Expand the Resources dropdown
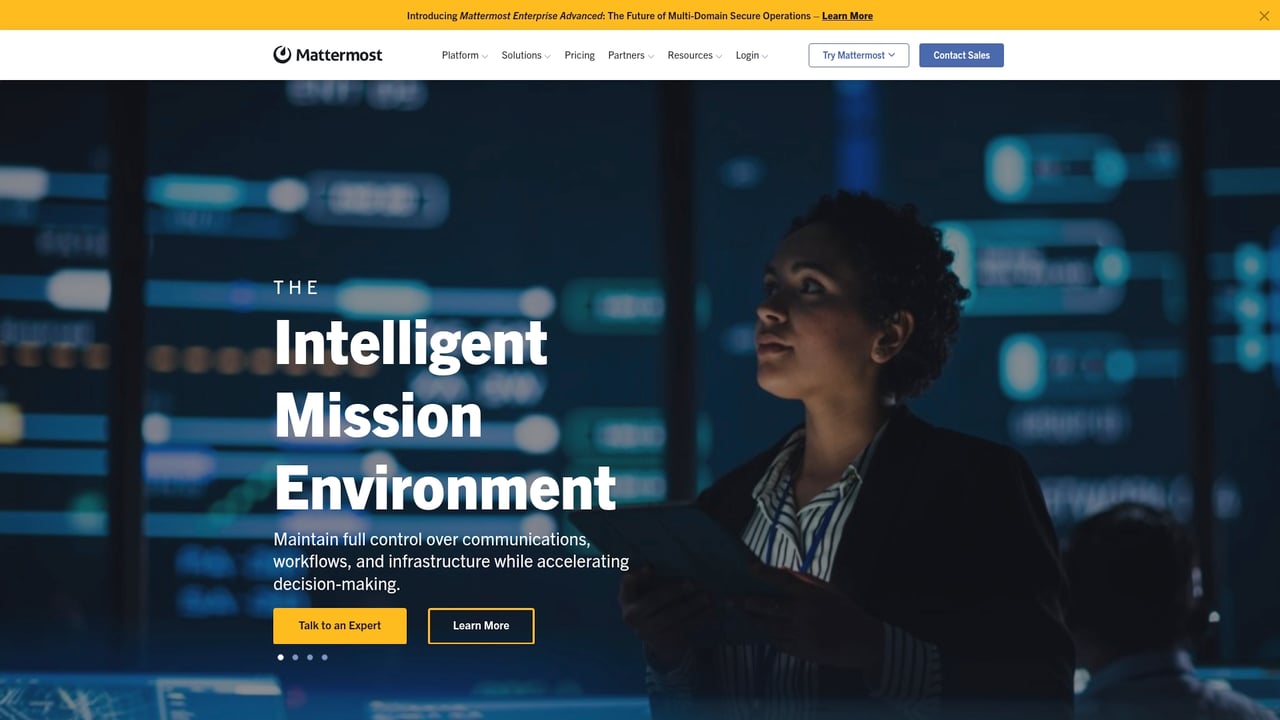 694,55
